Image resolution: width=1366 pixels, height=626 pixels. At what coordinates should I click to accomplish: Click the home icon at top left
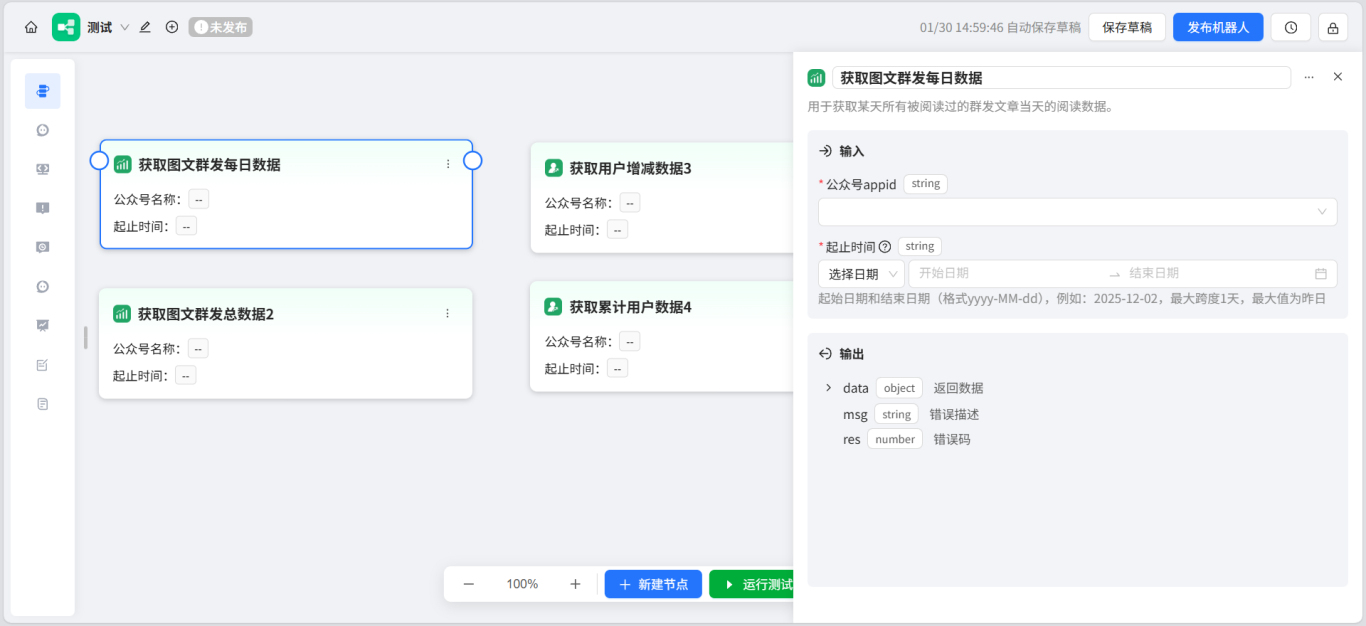pyautogui.click(x=31, y=27)
